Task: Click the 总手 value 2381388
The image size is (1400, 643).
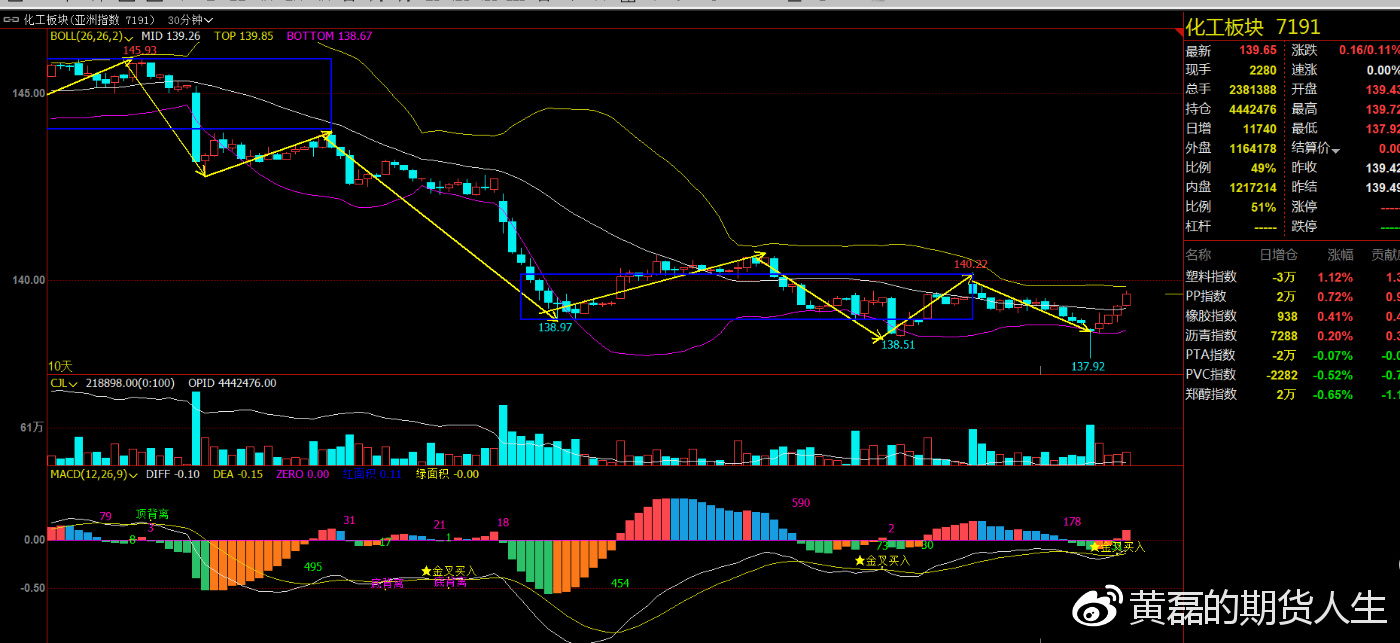Action: click(x=1252, y=89)
